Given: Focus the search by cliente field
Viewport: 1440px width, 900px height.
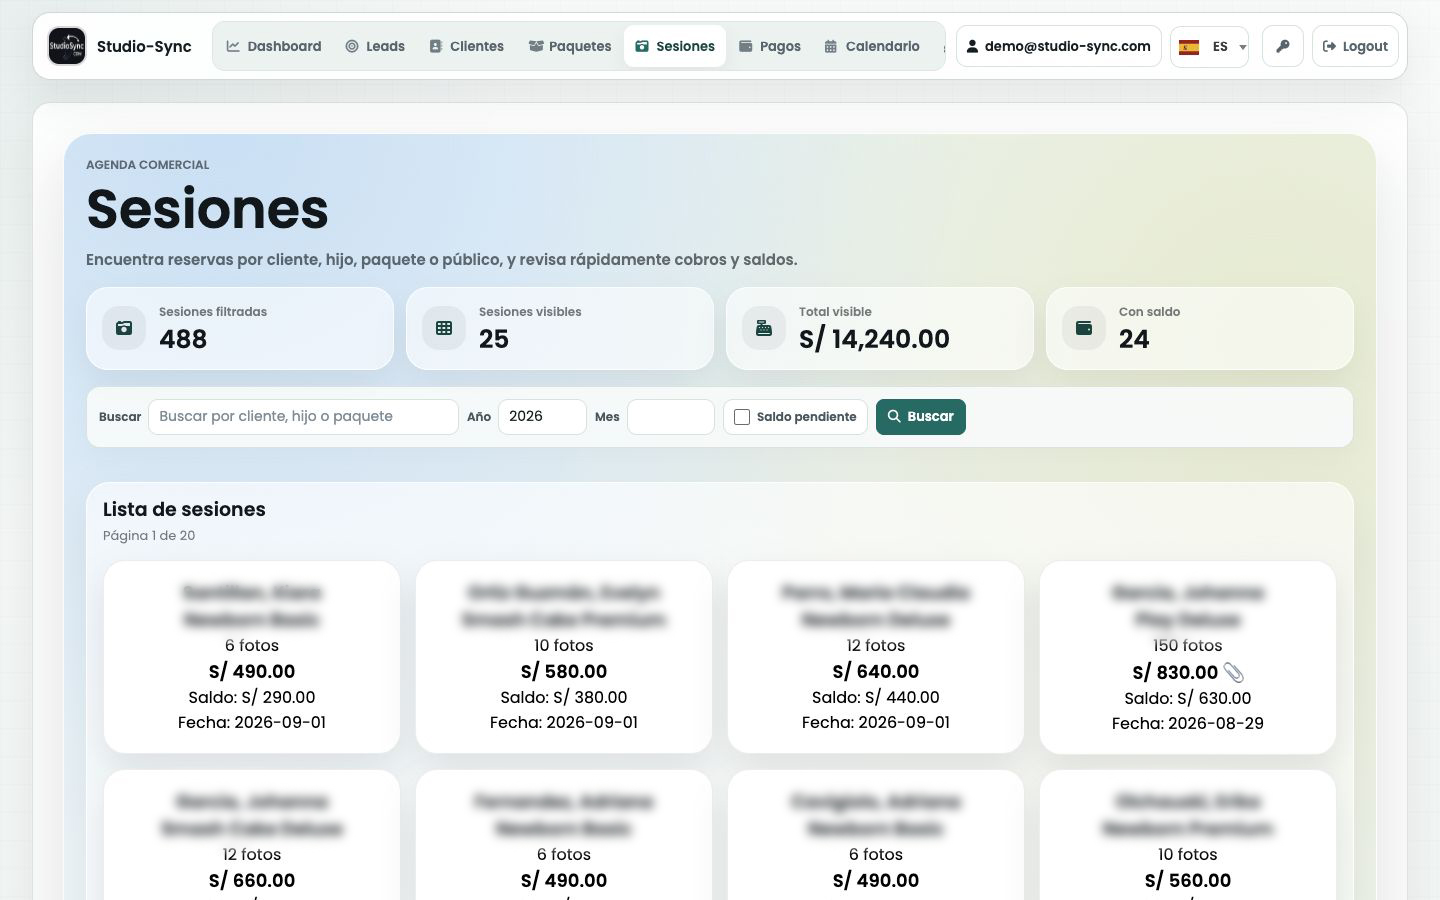Looking at the screenshot, I should (x=303, y=417).
